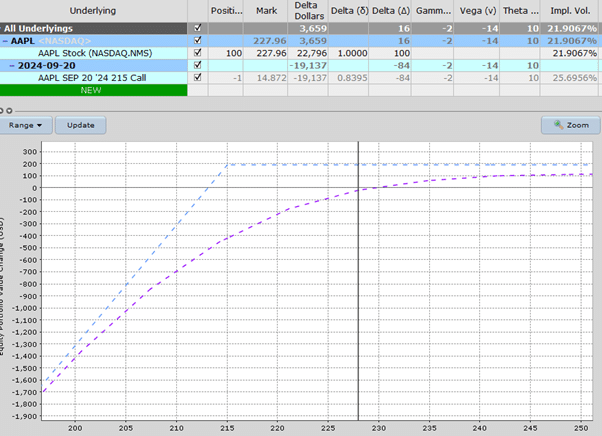
Task: Collapse the AAPL underlying group
Action: coord(5,42)
